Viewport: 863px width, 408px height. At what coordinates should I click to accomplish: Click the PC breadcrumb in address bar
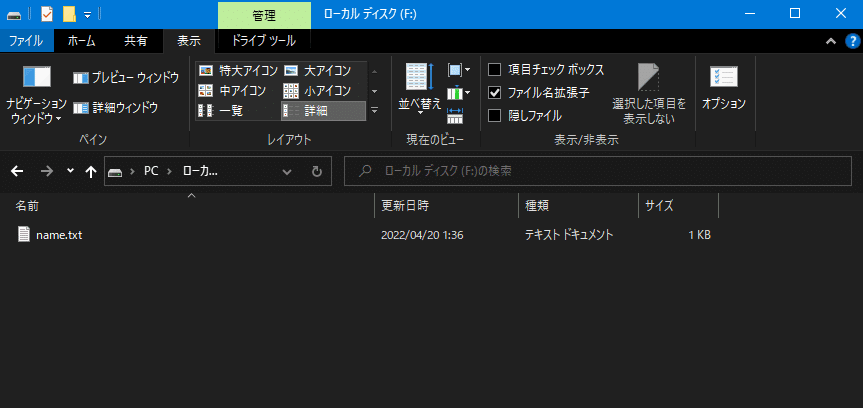(151, 171)
